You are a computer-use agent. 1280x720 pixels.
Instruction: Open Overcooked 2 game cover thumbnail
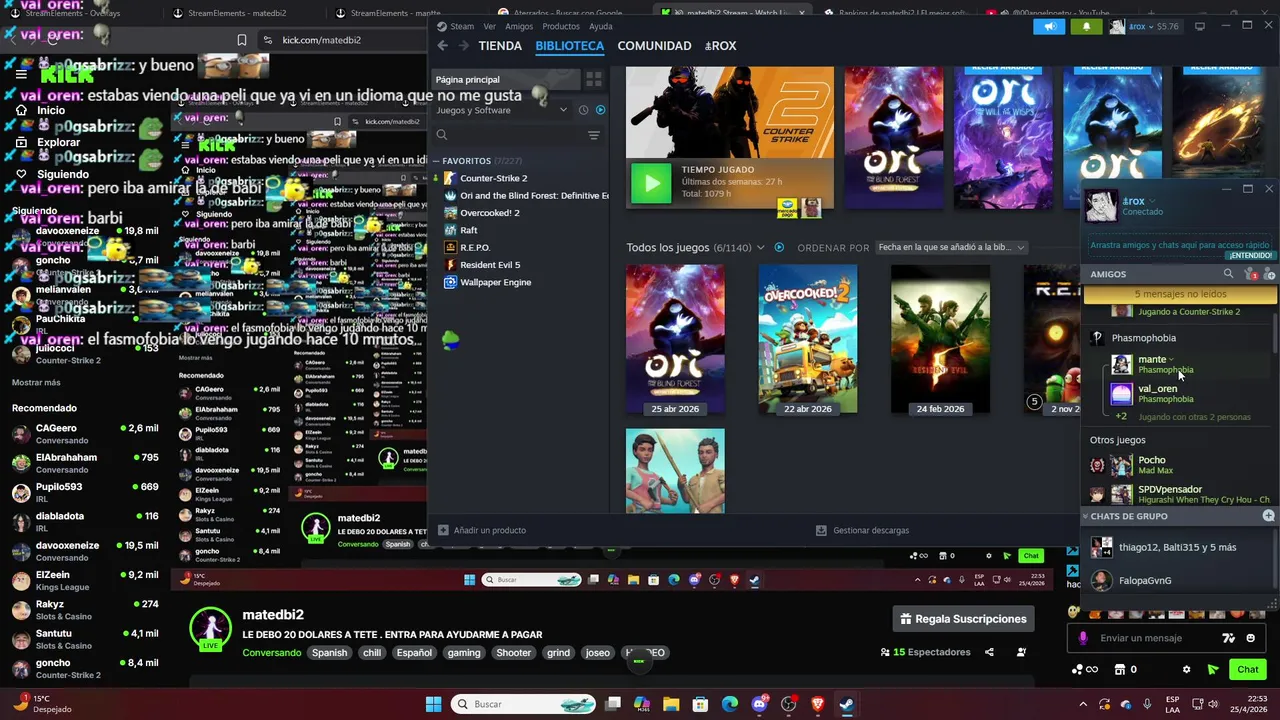tap(808, 339)
